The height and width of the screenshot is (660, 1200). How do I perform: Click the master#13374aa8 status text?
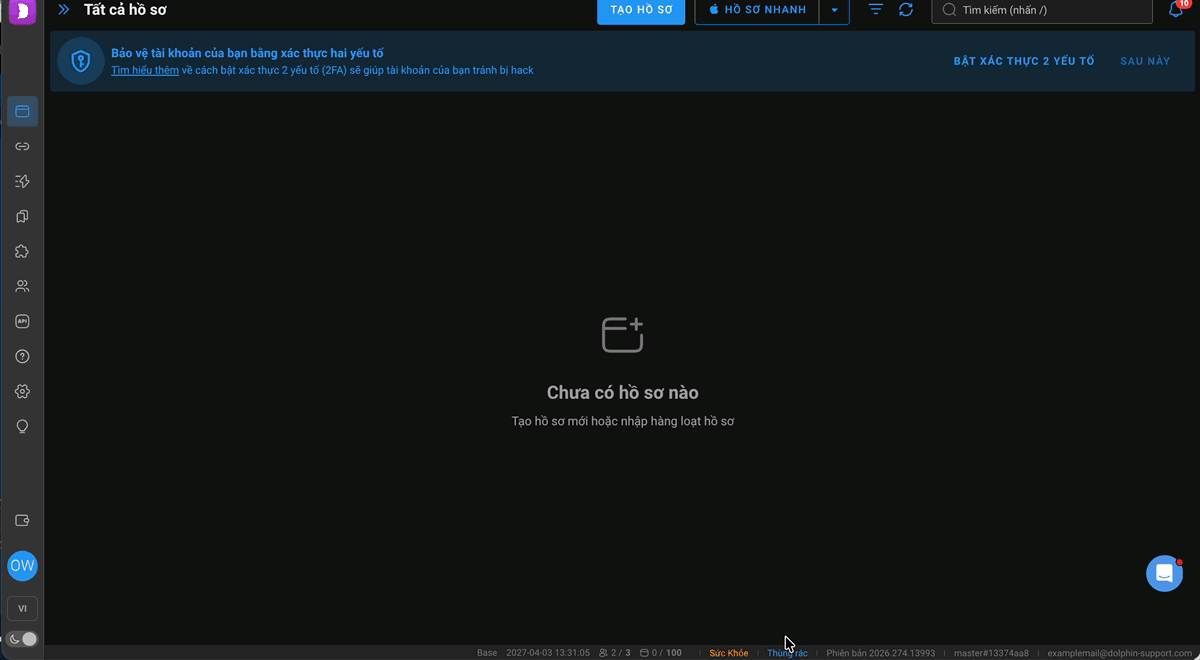click(991, 653)
